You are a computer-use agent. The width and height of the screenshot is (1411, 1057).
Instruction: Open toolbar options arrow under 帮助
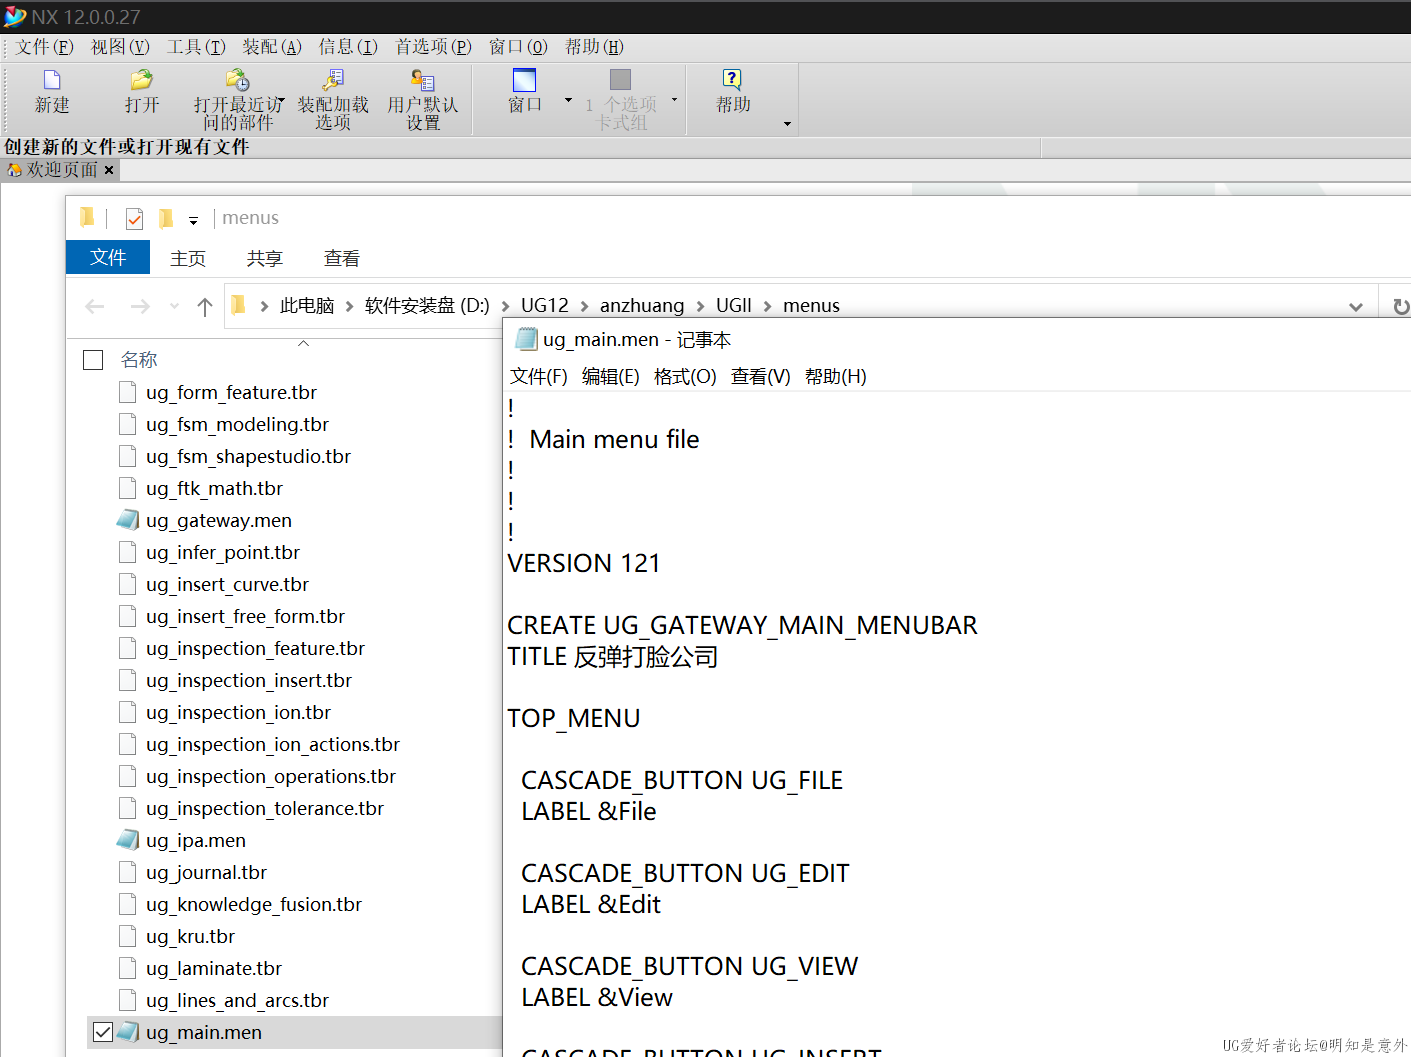(787, 124)
